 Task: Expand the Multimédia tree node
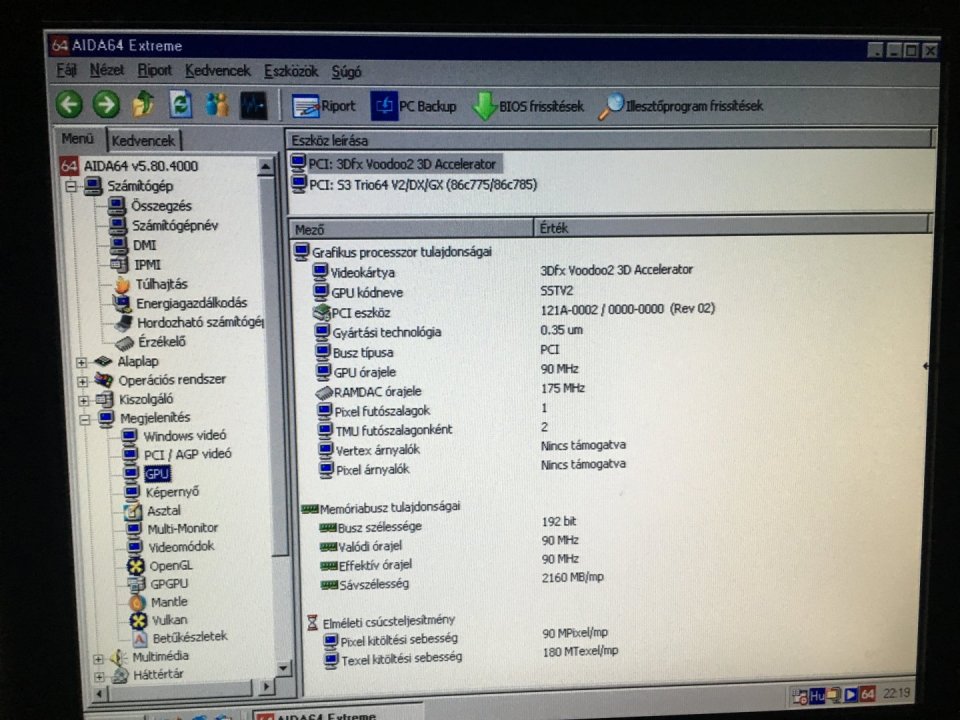point(98,659)
